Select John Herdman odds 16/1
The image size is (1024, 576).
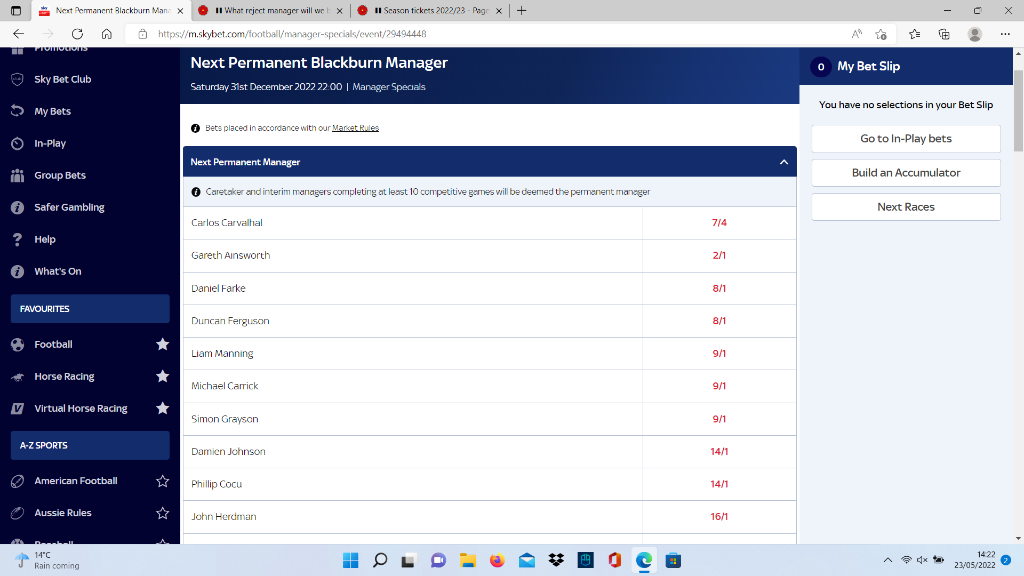click(719, 517)
